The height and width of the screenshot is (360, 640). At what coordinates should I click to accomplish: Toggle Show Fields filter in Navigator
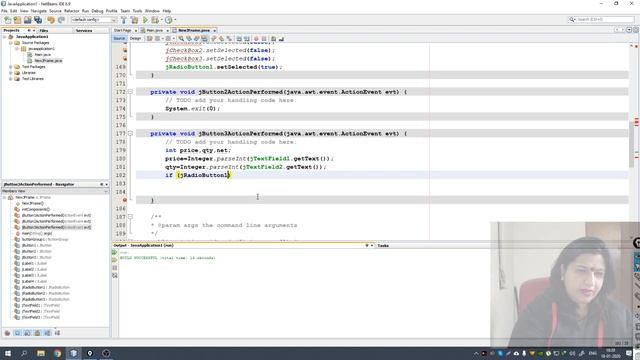[18, 333]
